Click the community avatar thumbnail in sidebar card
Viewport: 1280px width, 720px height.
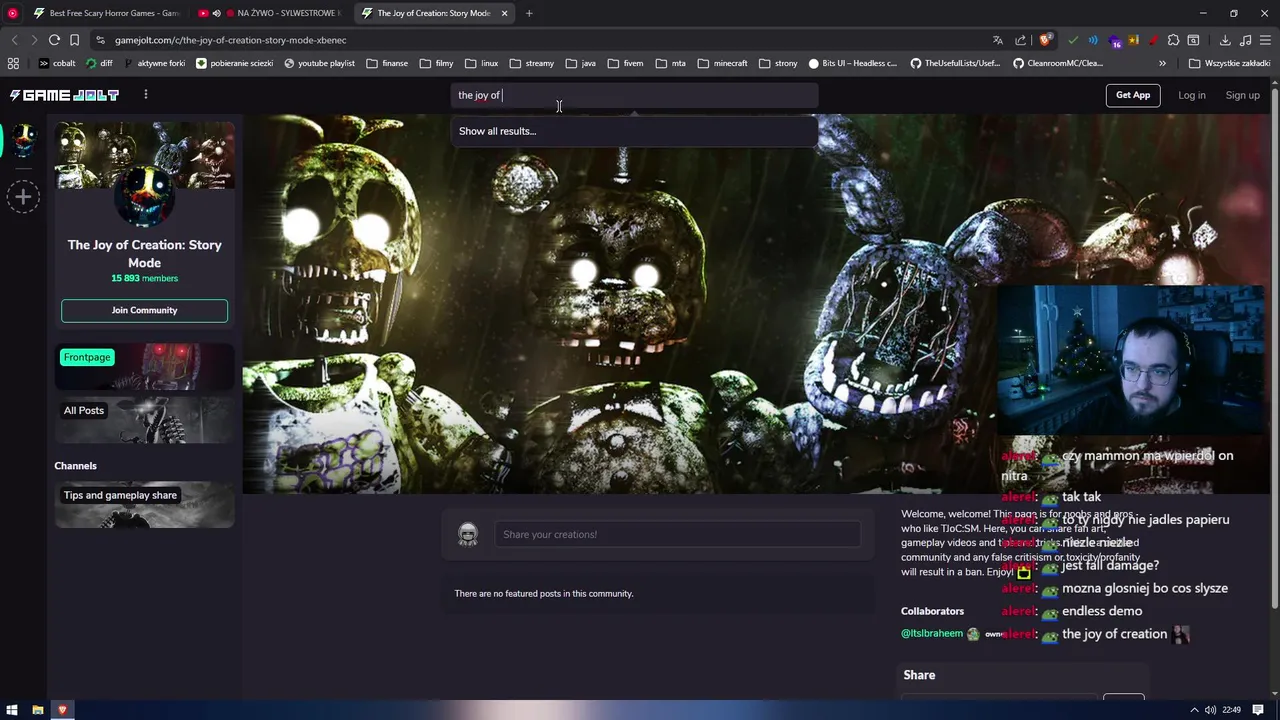[x=145, y=195]
